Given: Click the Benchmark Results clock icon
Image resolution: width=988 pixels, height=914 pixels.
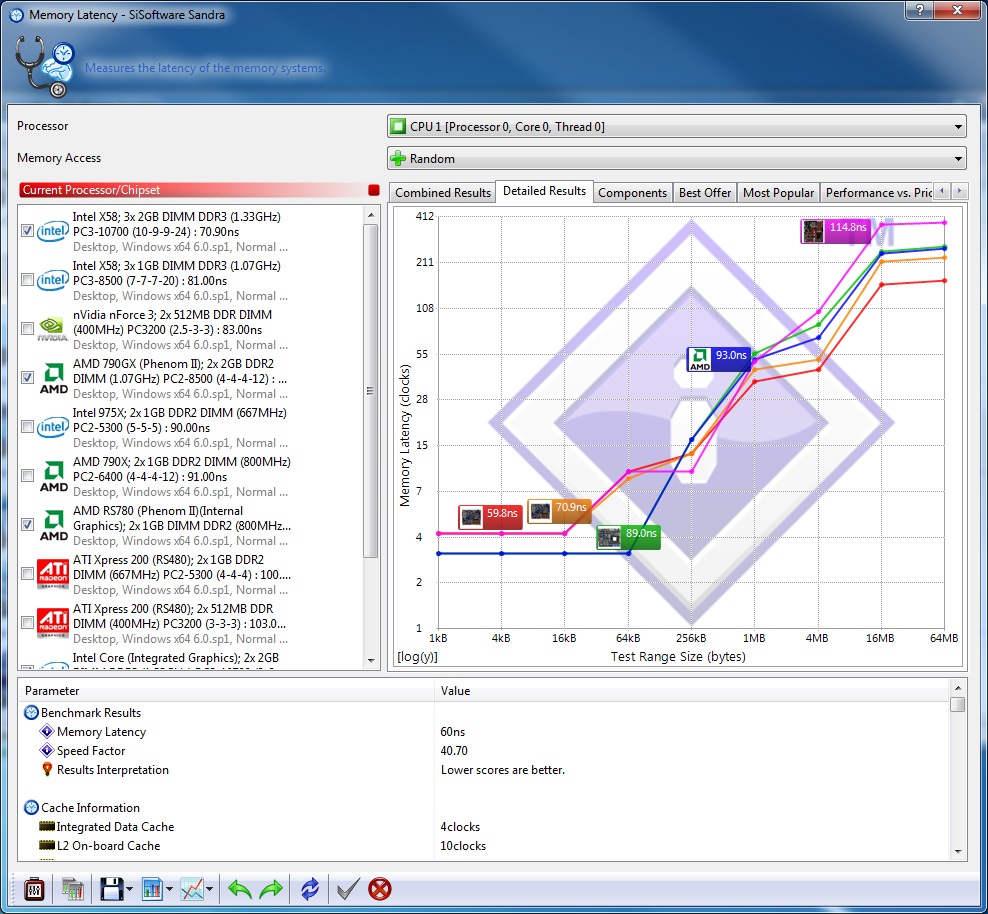Looking at the screenshot, I should point(31,712).
